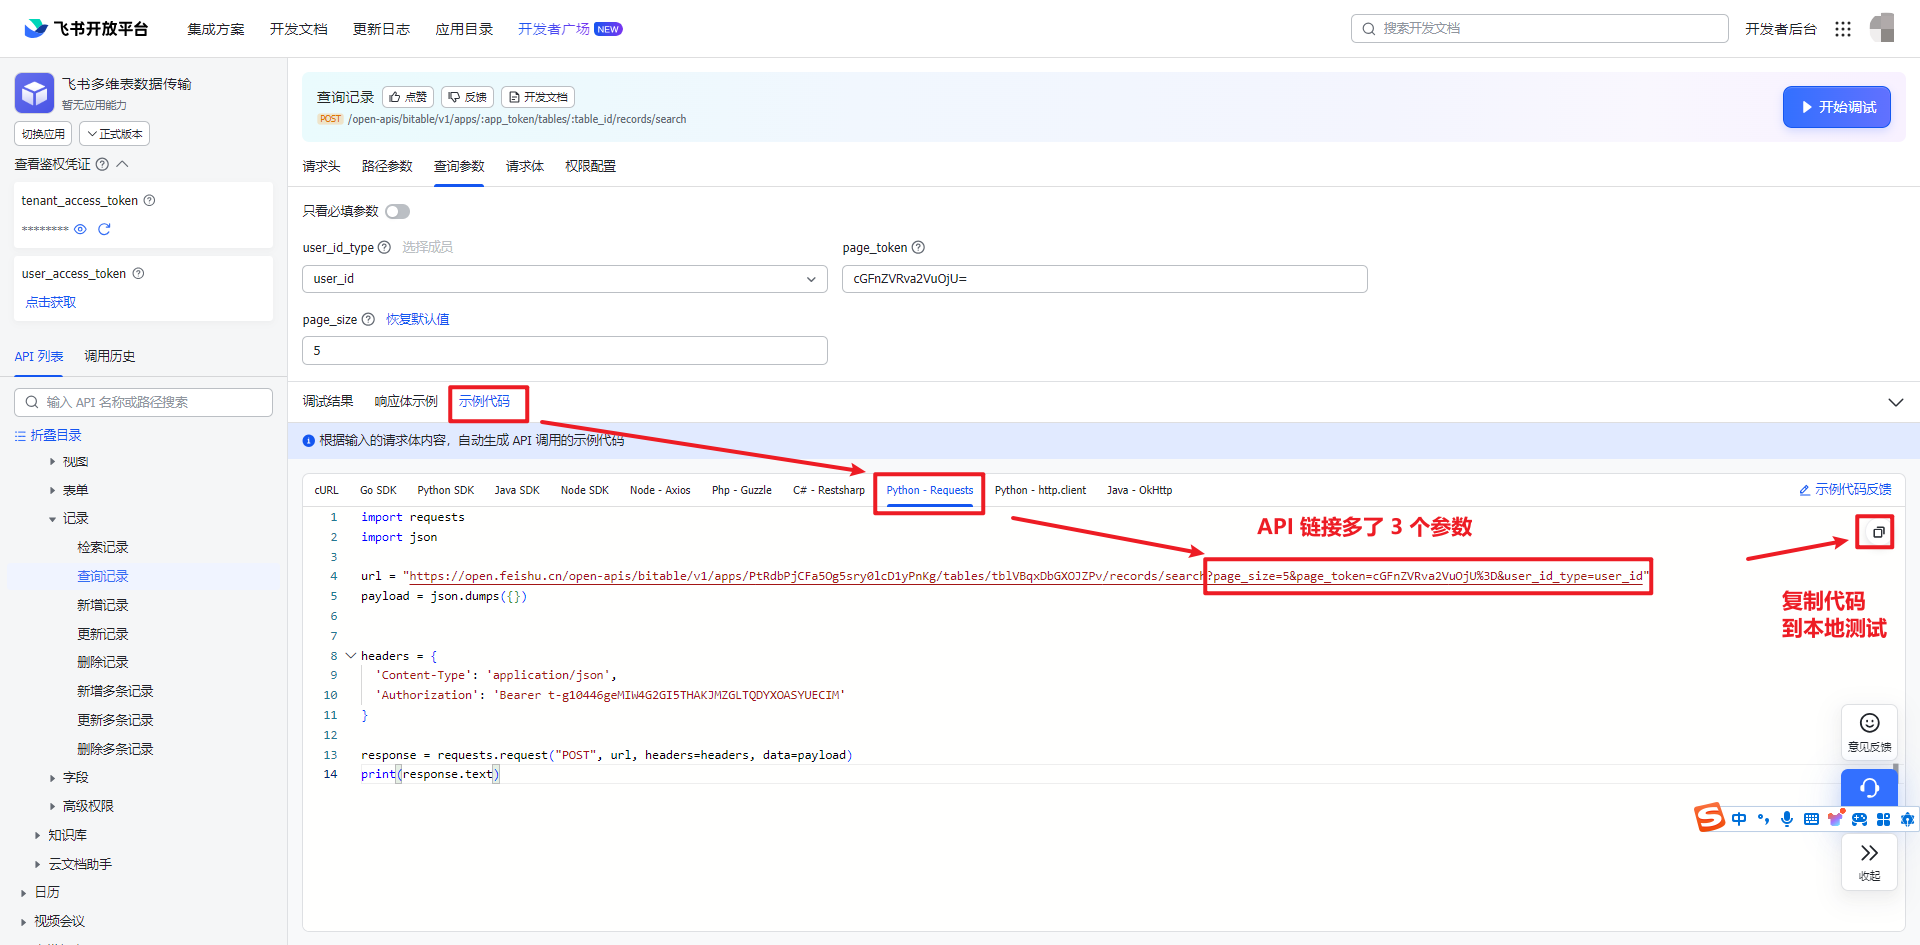The image size is (1920, 945).
Task: Select the Go SDK code tab
Action: [378, 490]
